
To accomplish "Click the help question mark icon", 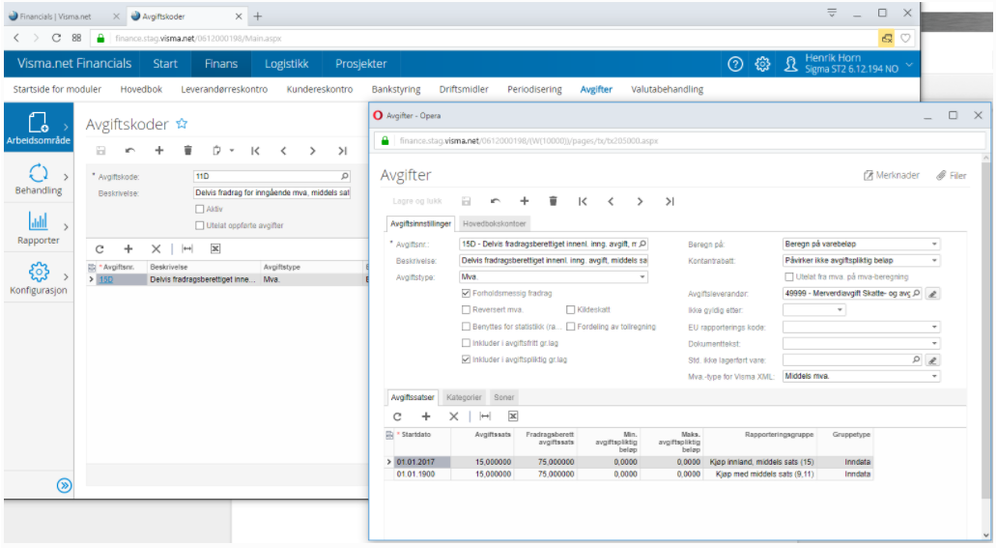I will 735,64.
